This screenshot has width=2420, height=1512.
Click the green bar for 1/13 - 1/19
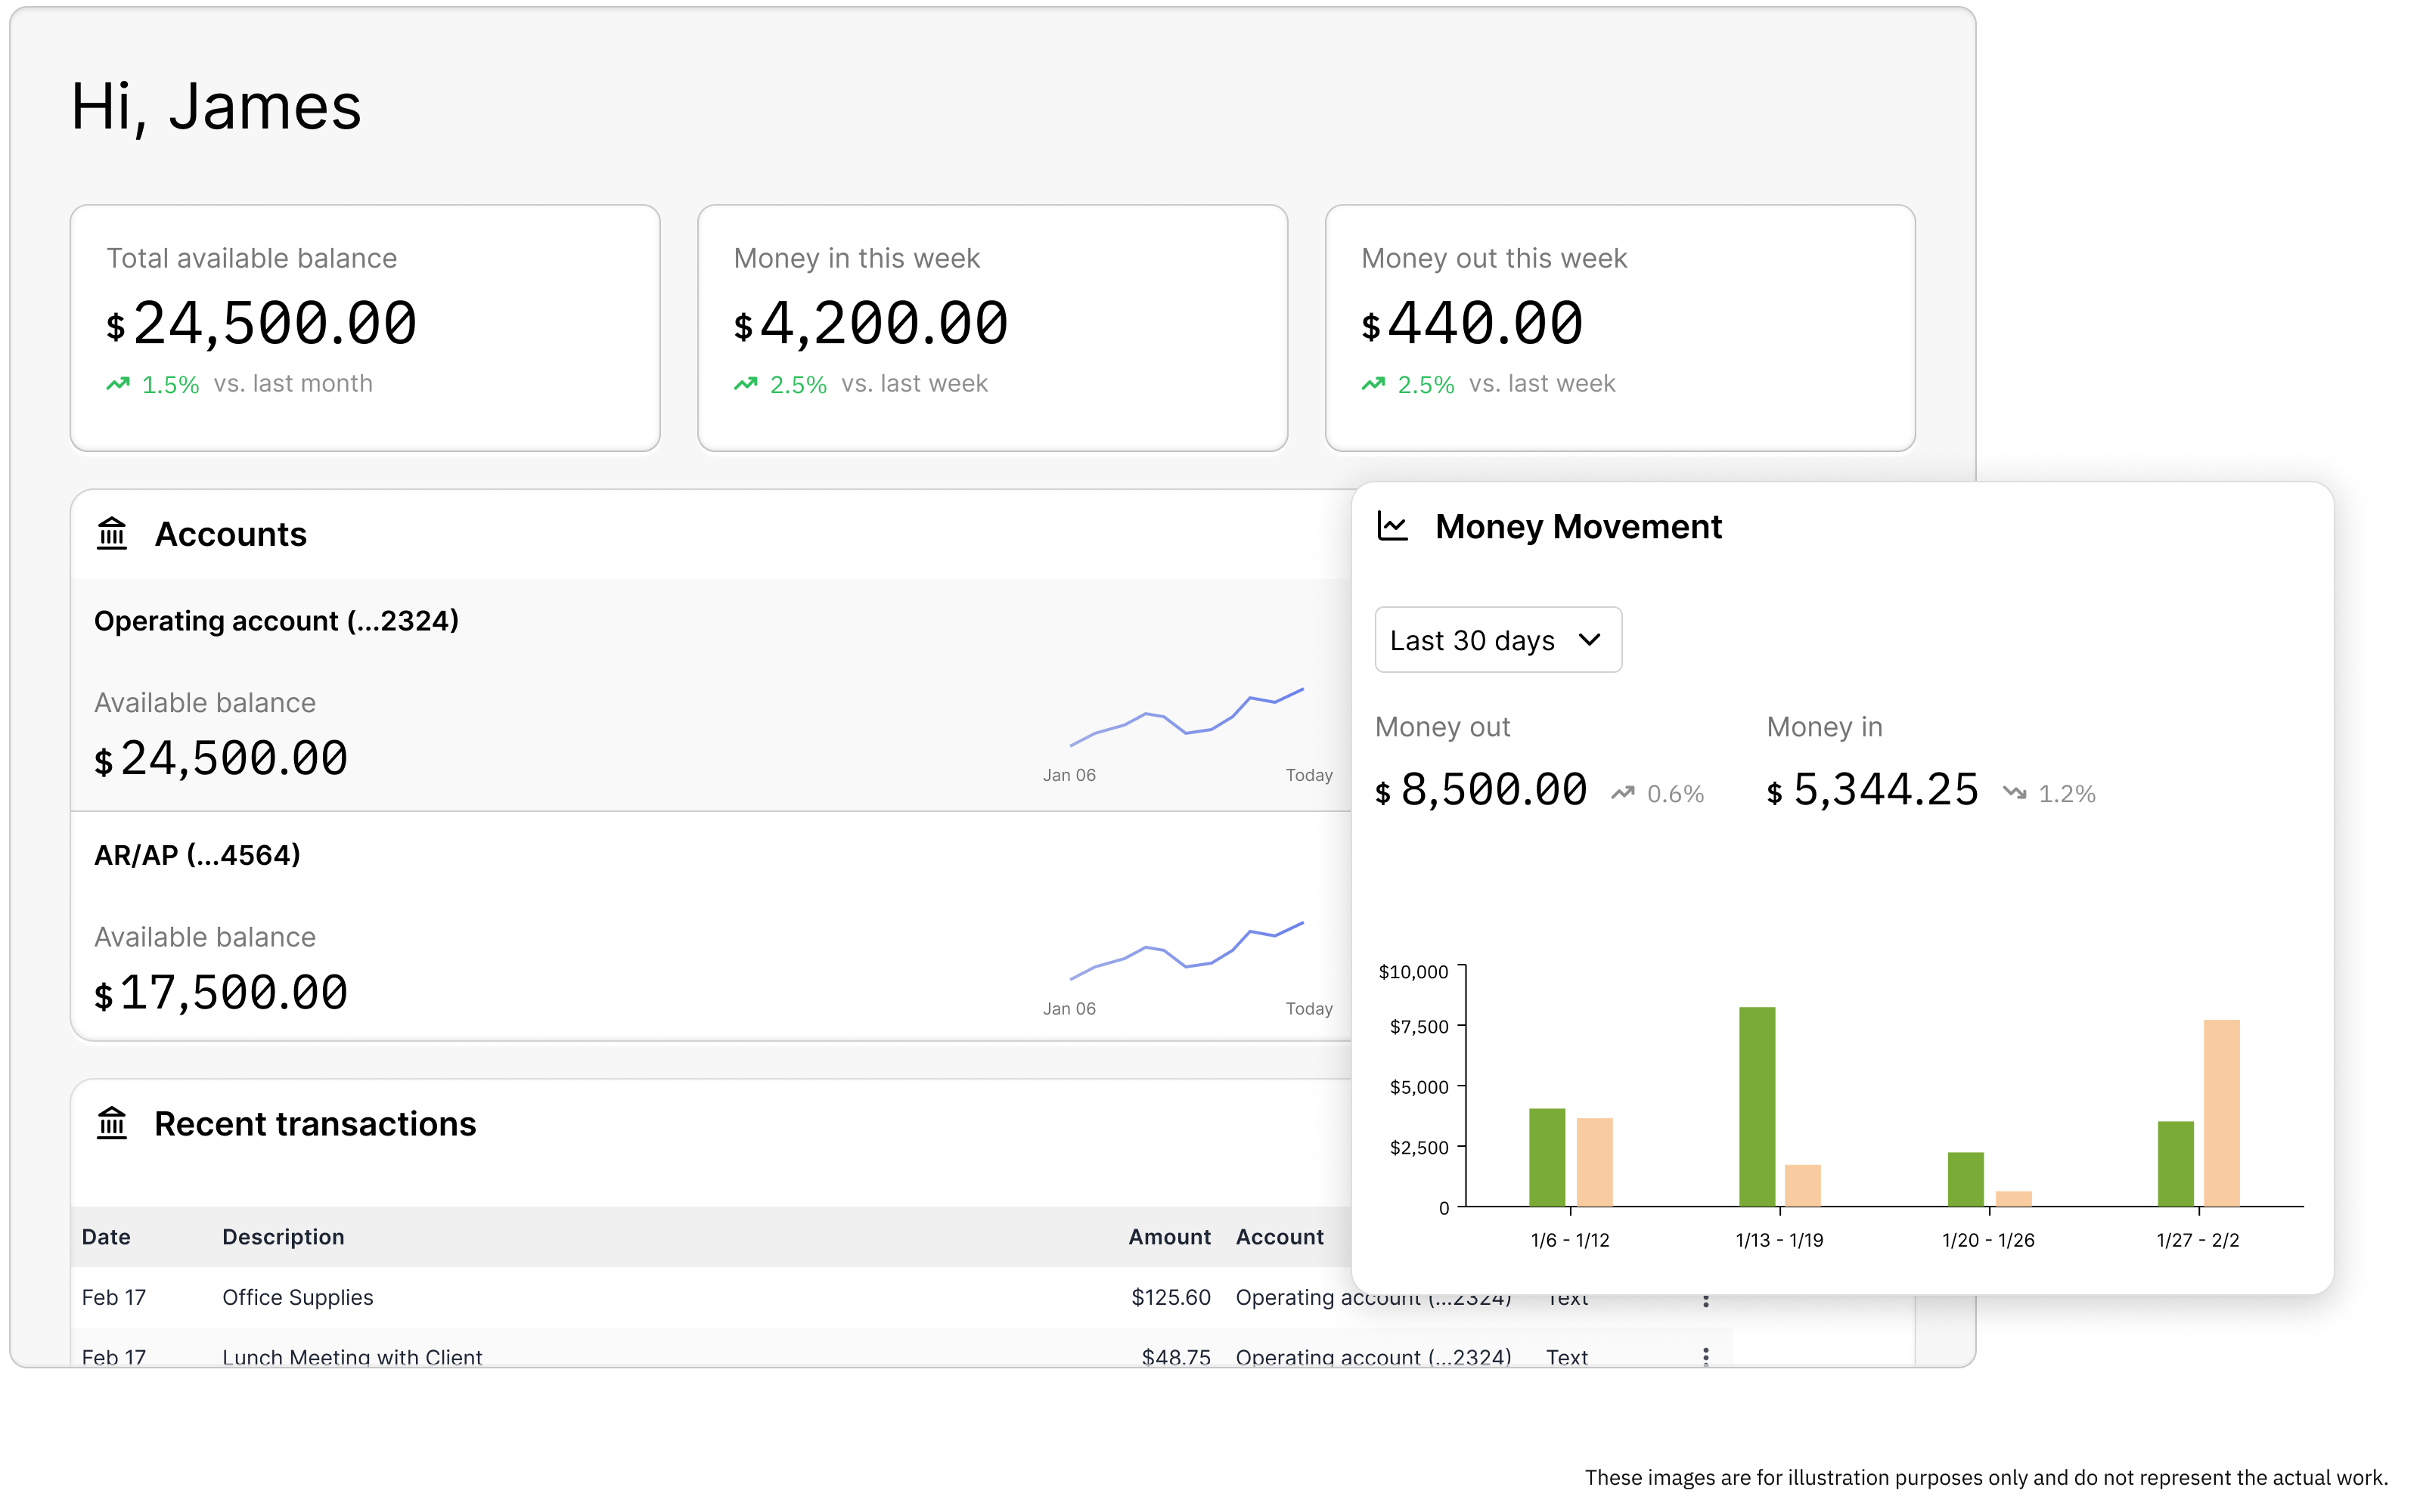1757,1107
